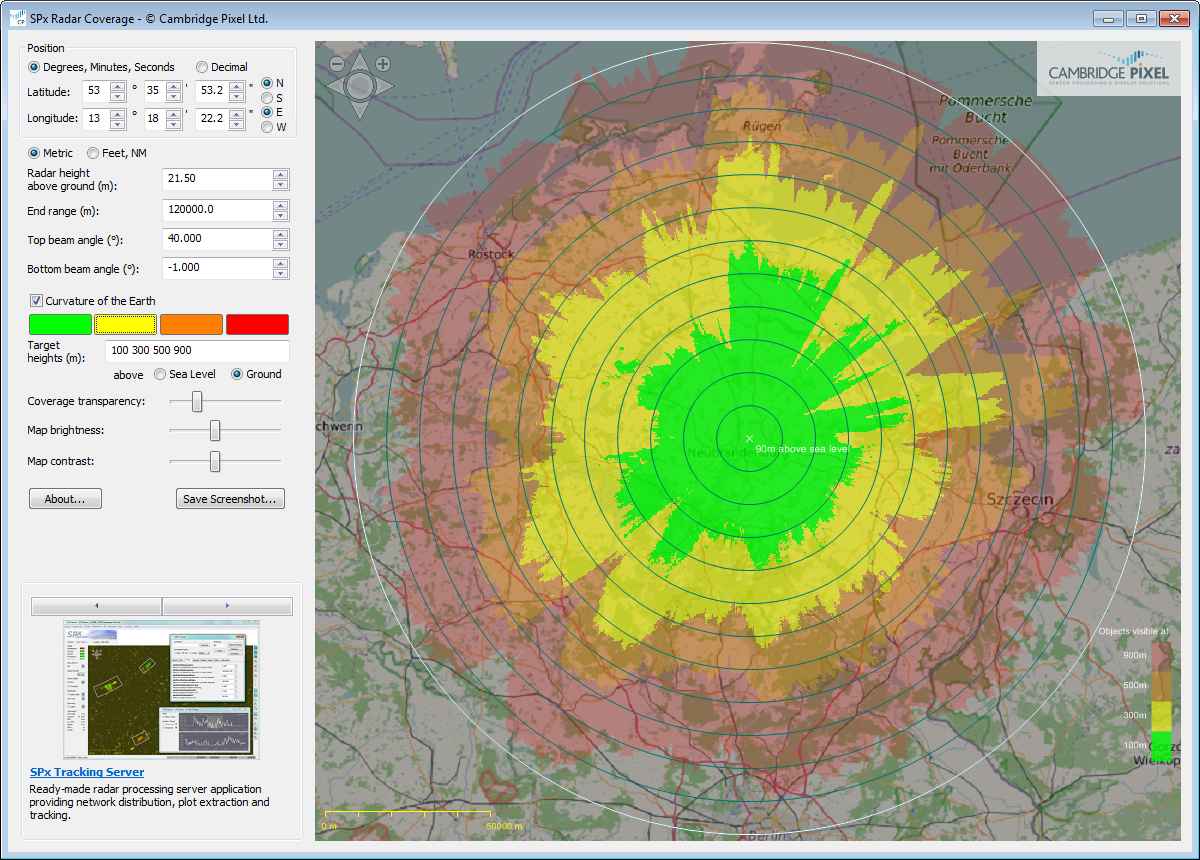Image resolution: width=1200 pixels, height=860 pixels.
Task: Click Save Screenshot button
Action: [x=230, y=499]
